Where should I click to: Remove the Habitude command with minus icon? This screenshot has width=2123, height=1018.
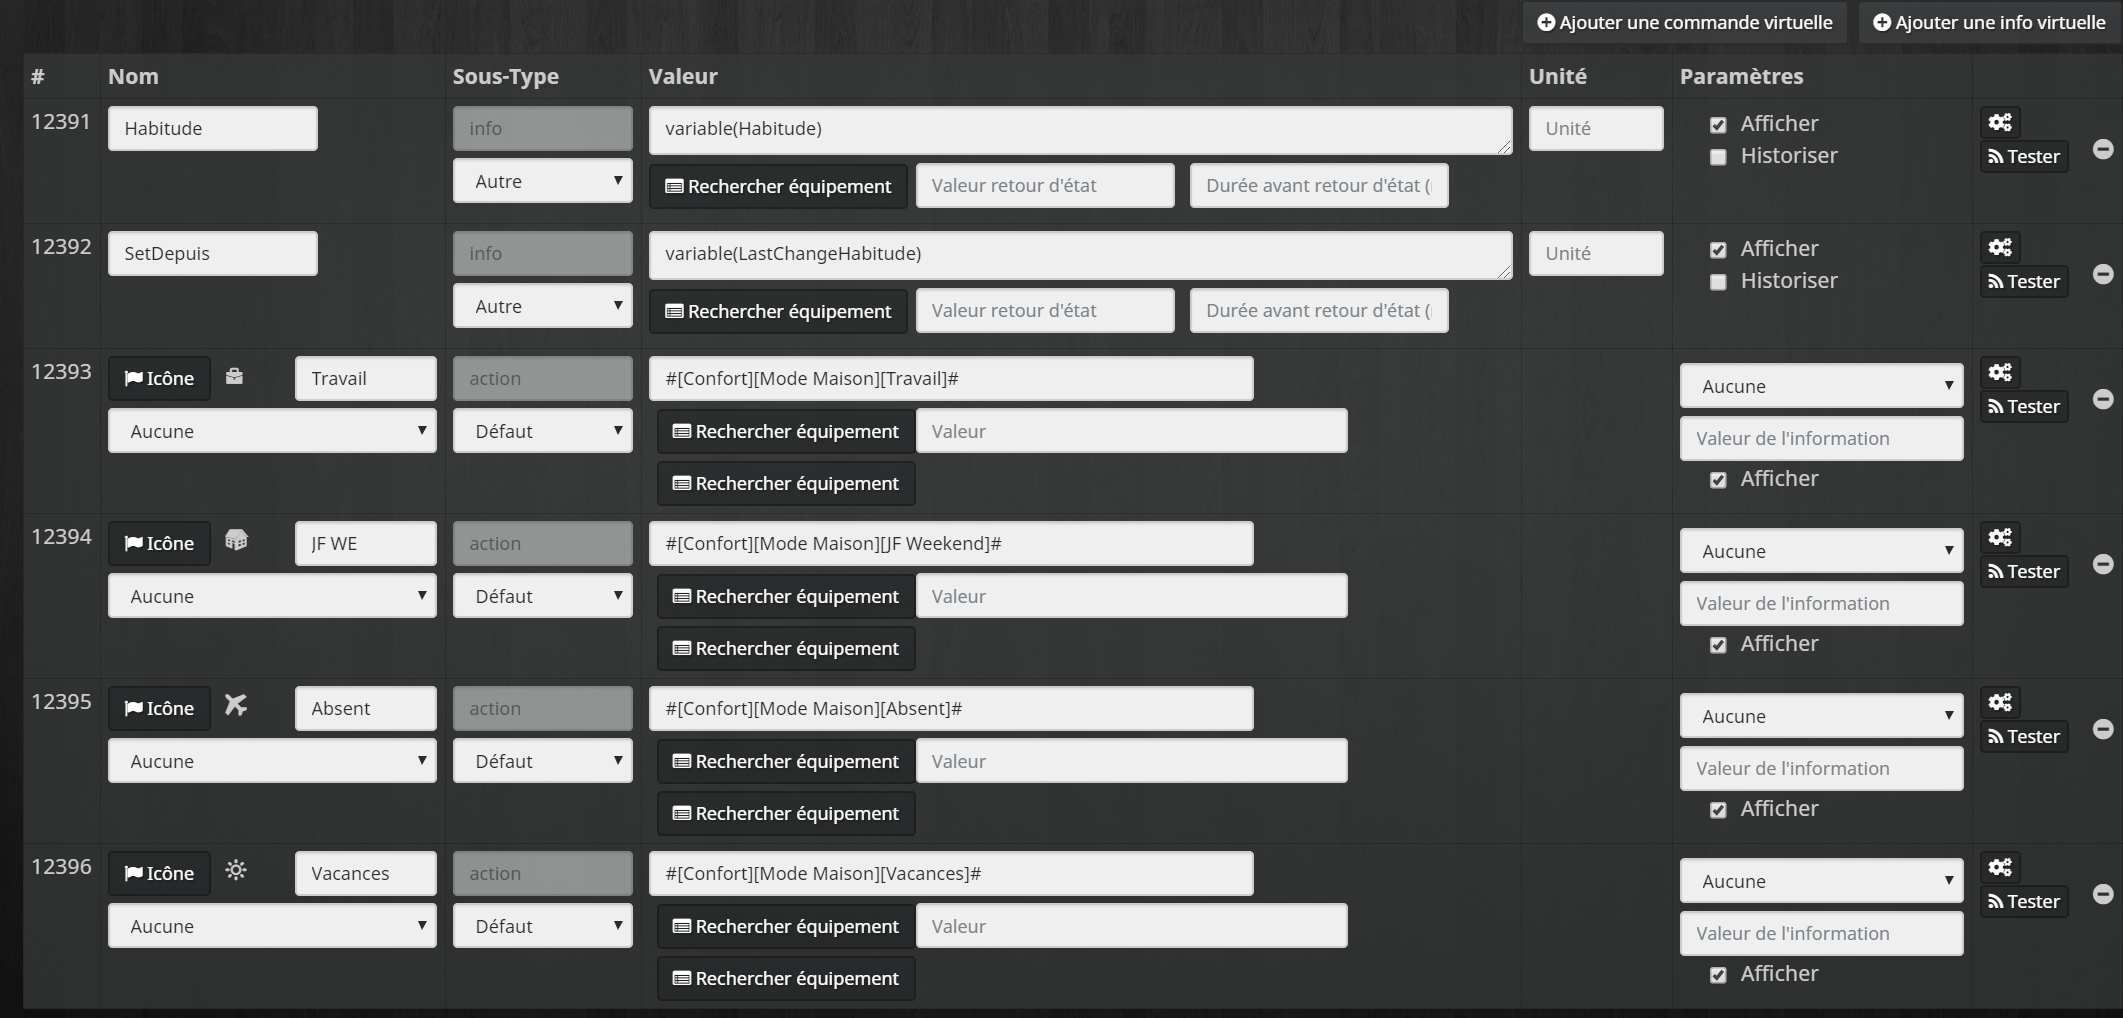2103,149
